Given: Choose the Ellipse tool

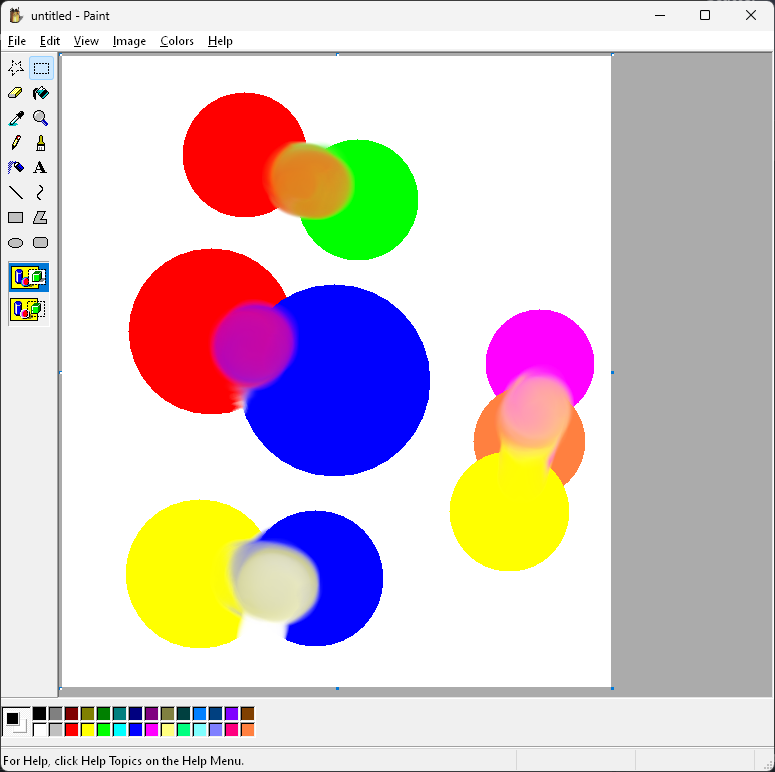Looking at the screenshot, I should (x=16, y=243).
